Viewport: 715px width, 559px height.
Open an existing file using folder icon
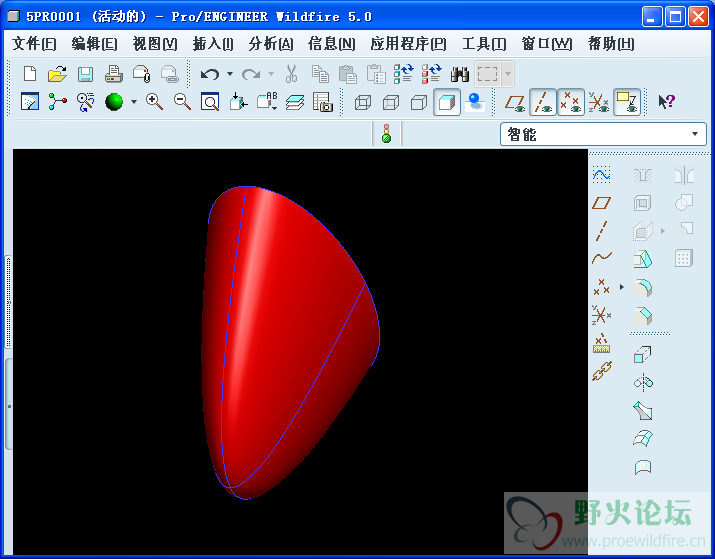[x=57, y=73]
